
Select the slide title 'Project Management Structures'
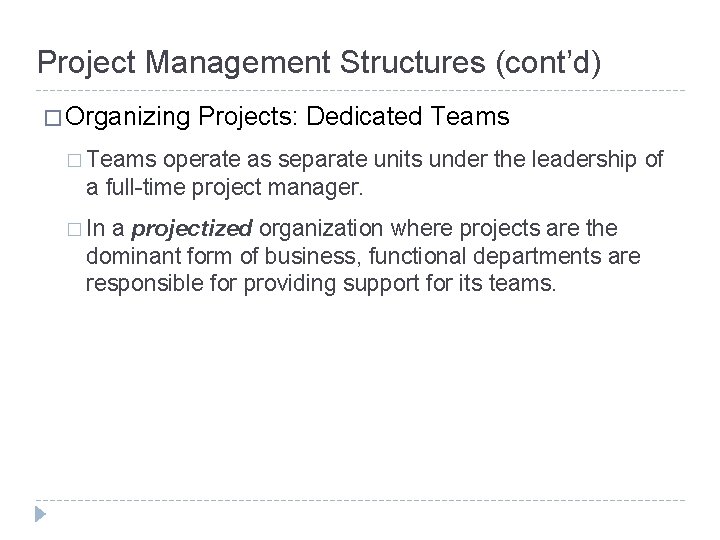point(261,62)
